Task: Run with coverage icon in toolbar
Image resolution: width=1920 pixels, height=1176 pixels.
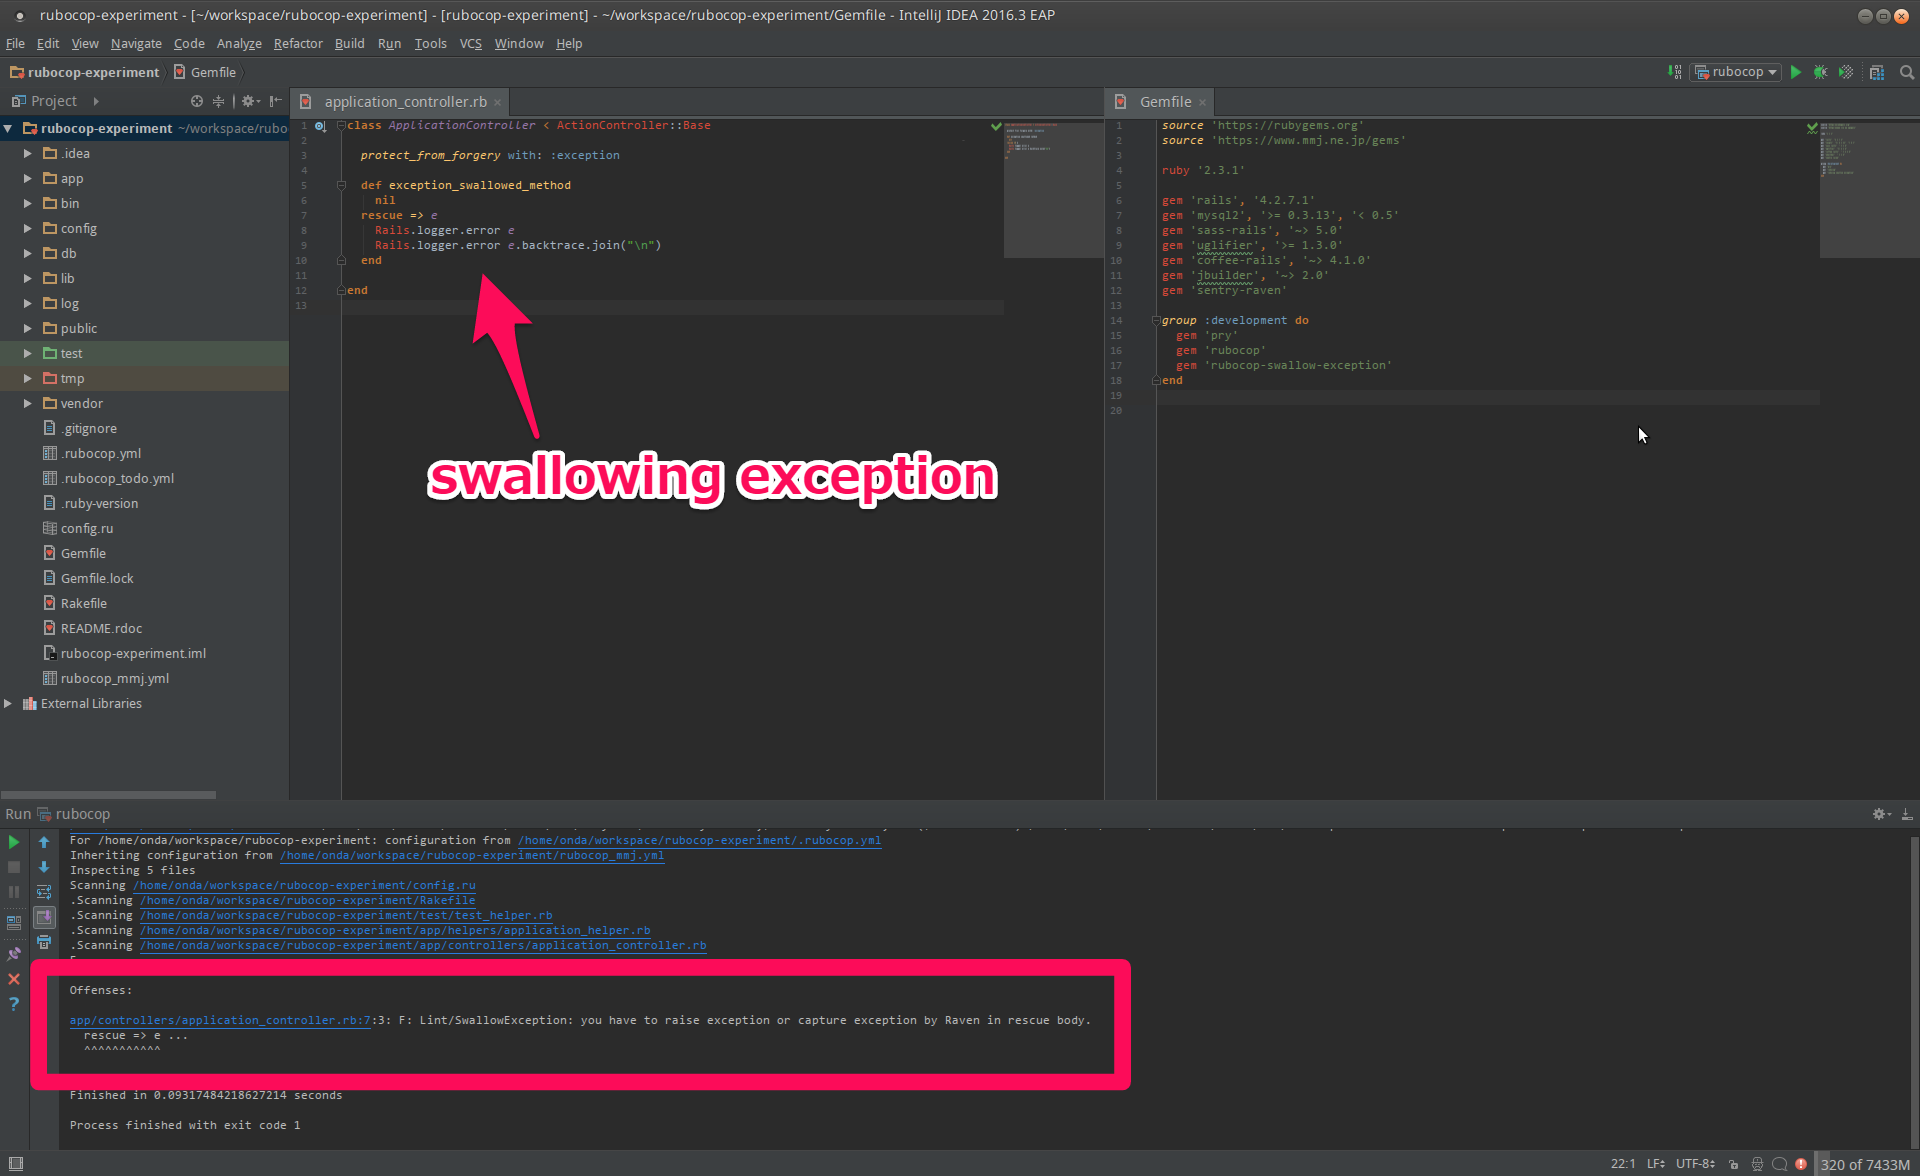Action: point(1846,72)
